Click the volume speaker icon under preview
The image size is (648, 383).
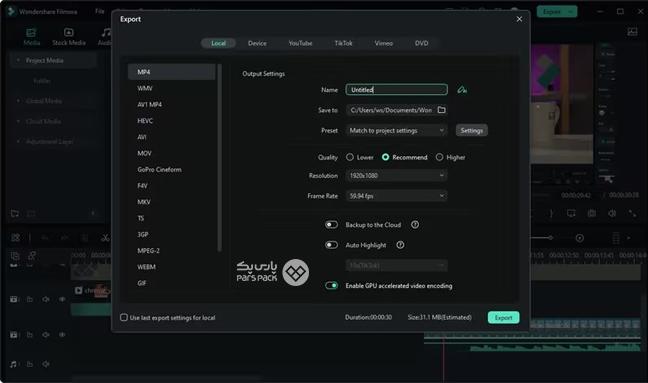pos(612,213)
